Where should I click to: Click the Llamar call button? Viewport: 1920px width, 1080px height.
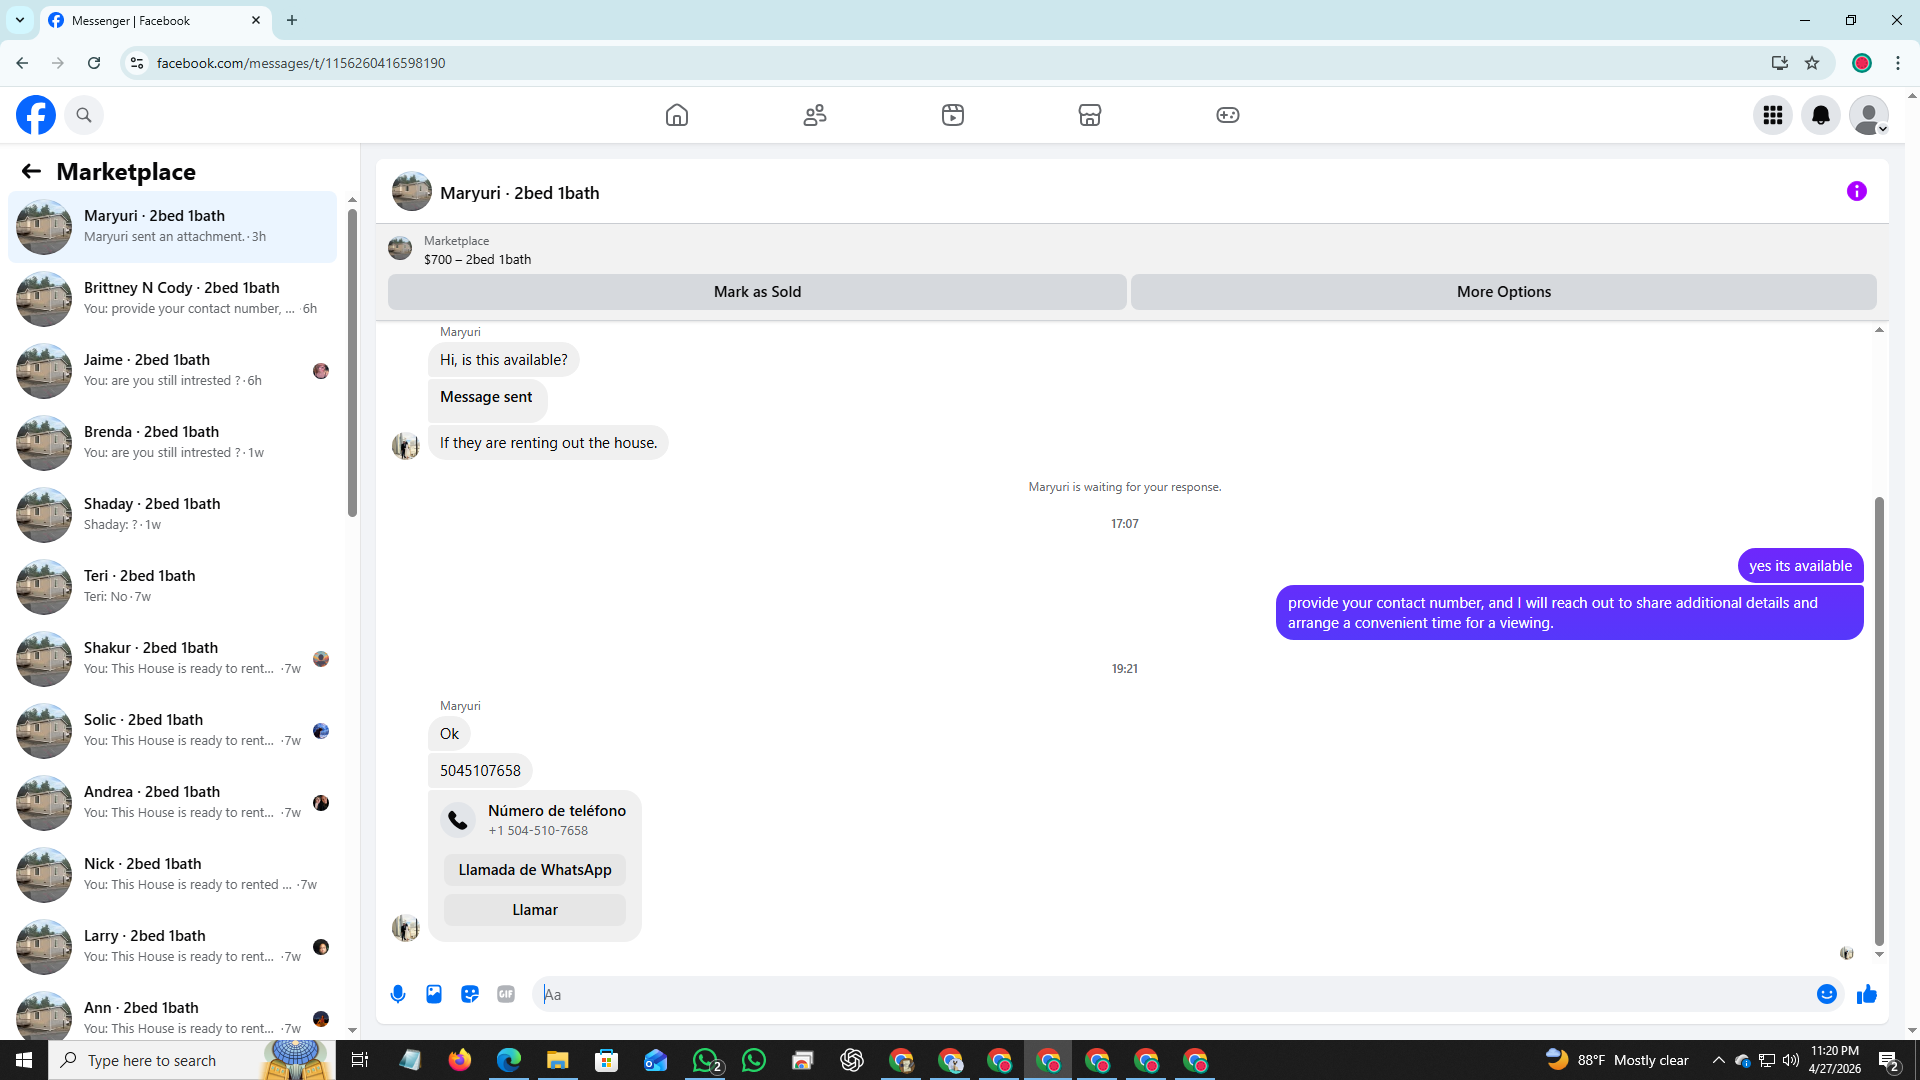point(535,910)
